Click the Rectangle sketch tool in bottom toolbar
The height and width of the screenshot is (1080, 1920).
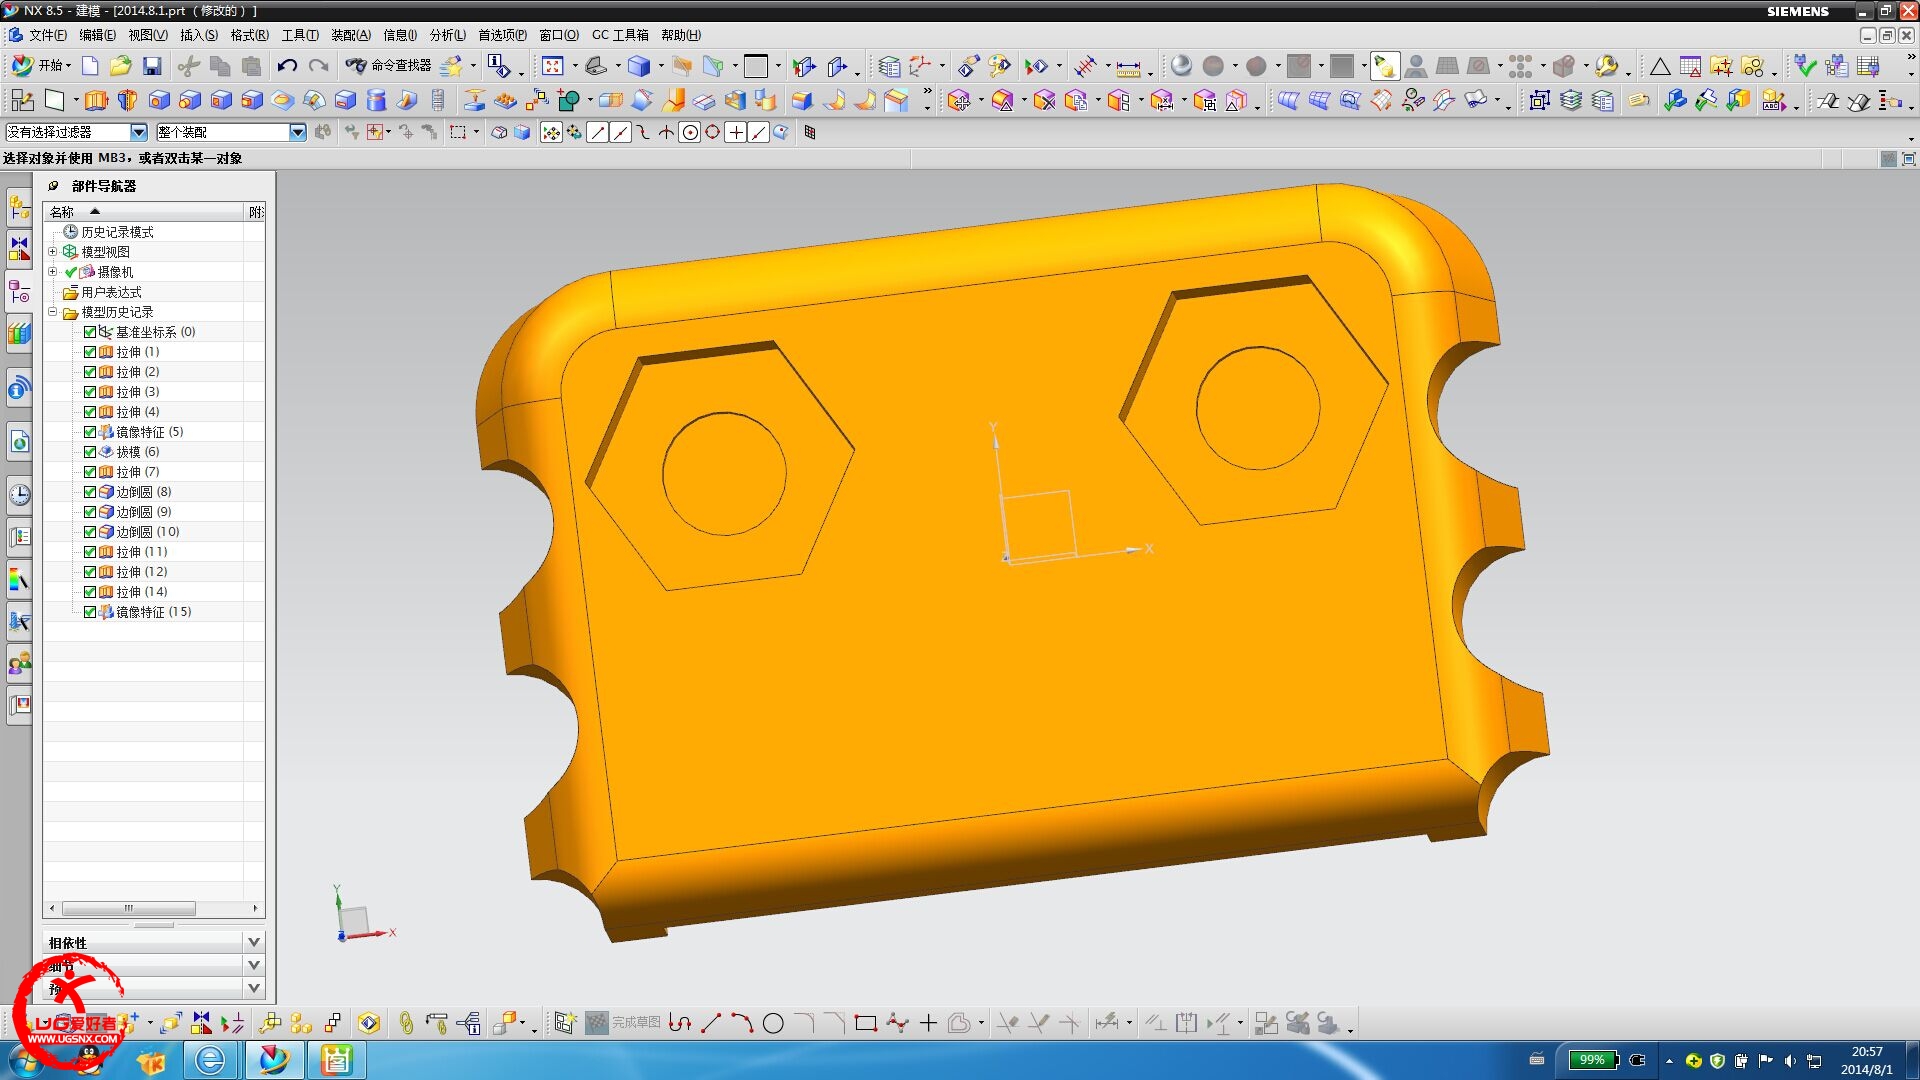pos(866,1023)
